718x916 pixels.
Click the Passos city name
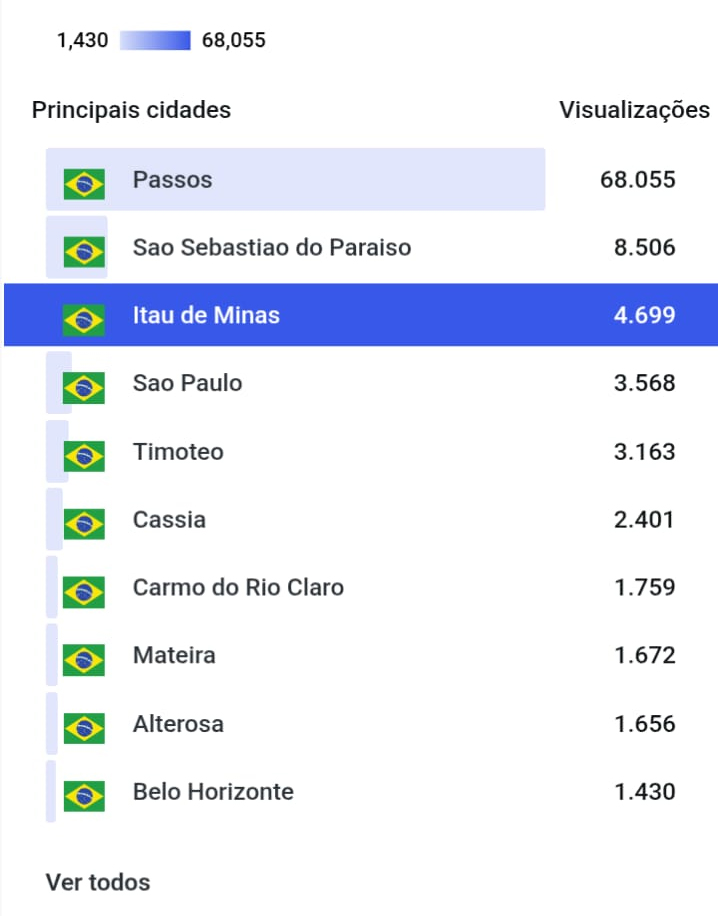coord(172,180)
